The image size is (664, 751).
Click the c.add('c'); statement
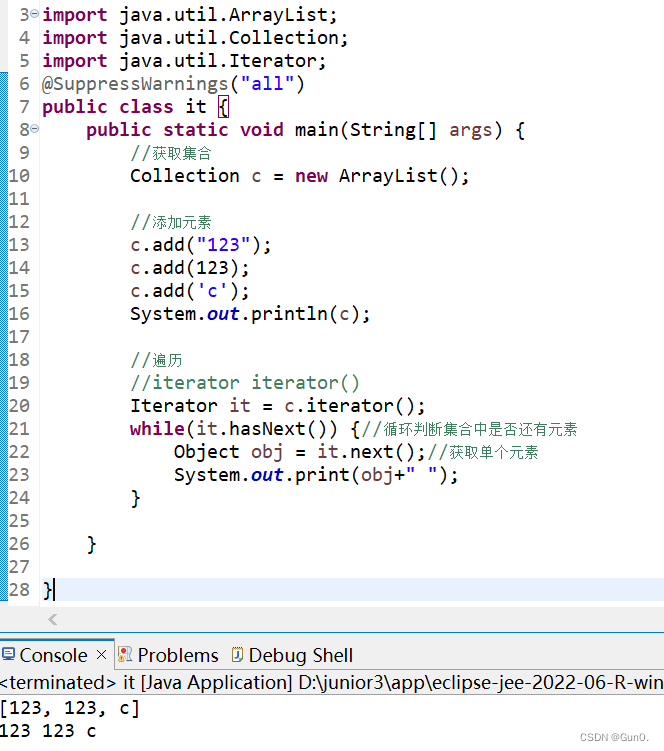pos(190,291)
